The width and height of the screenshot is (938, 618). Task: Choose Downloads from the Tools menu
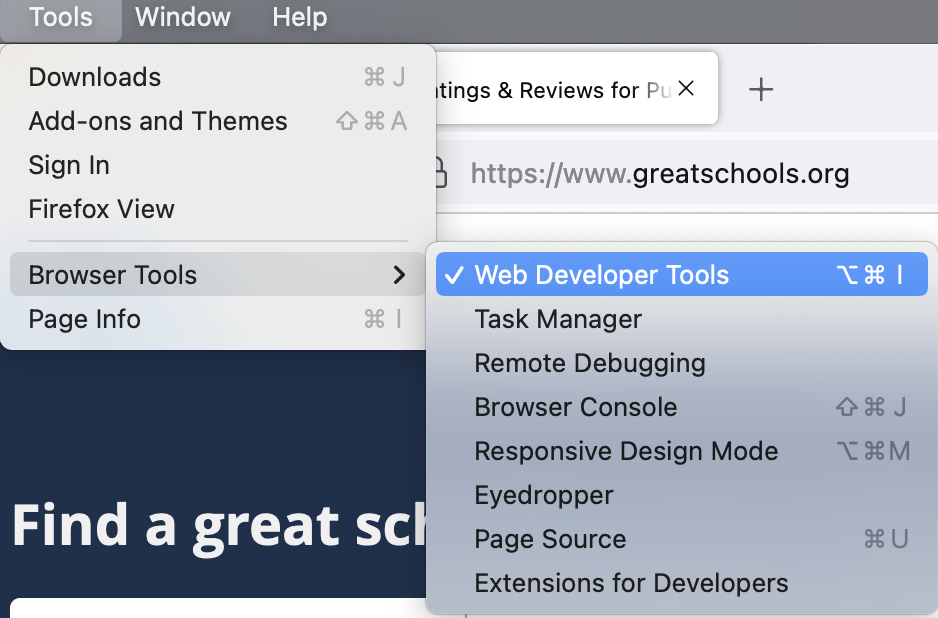click(218, 77)
